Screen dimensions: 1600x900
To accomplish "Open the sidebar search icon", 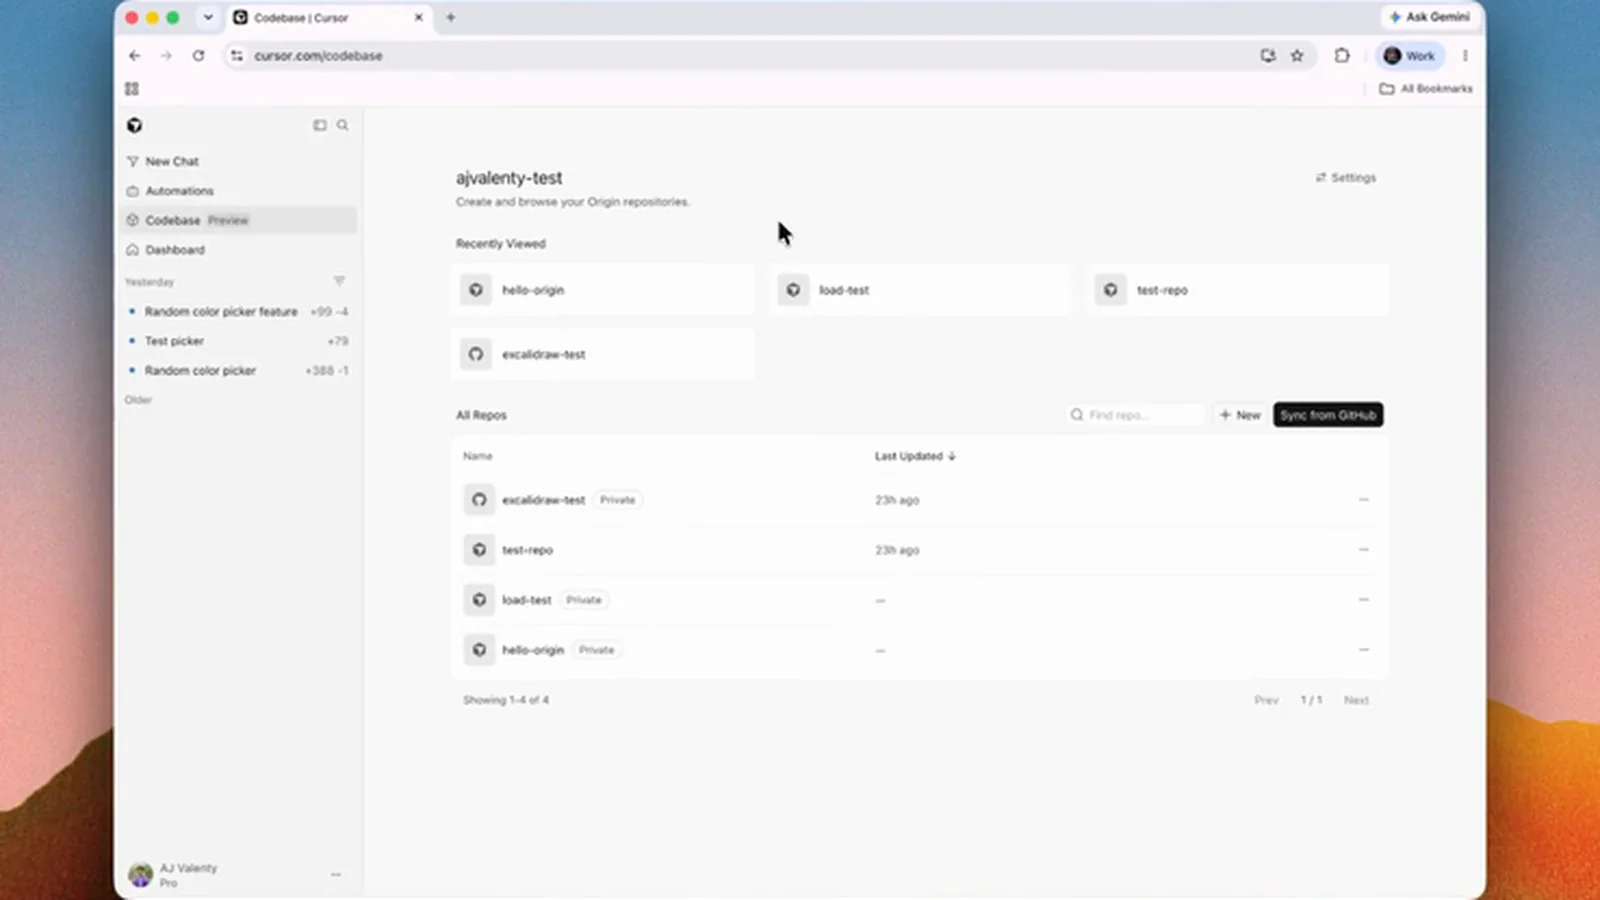I will [343, 125].
